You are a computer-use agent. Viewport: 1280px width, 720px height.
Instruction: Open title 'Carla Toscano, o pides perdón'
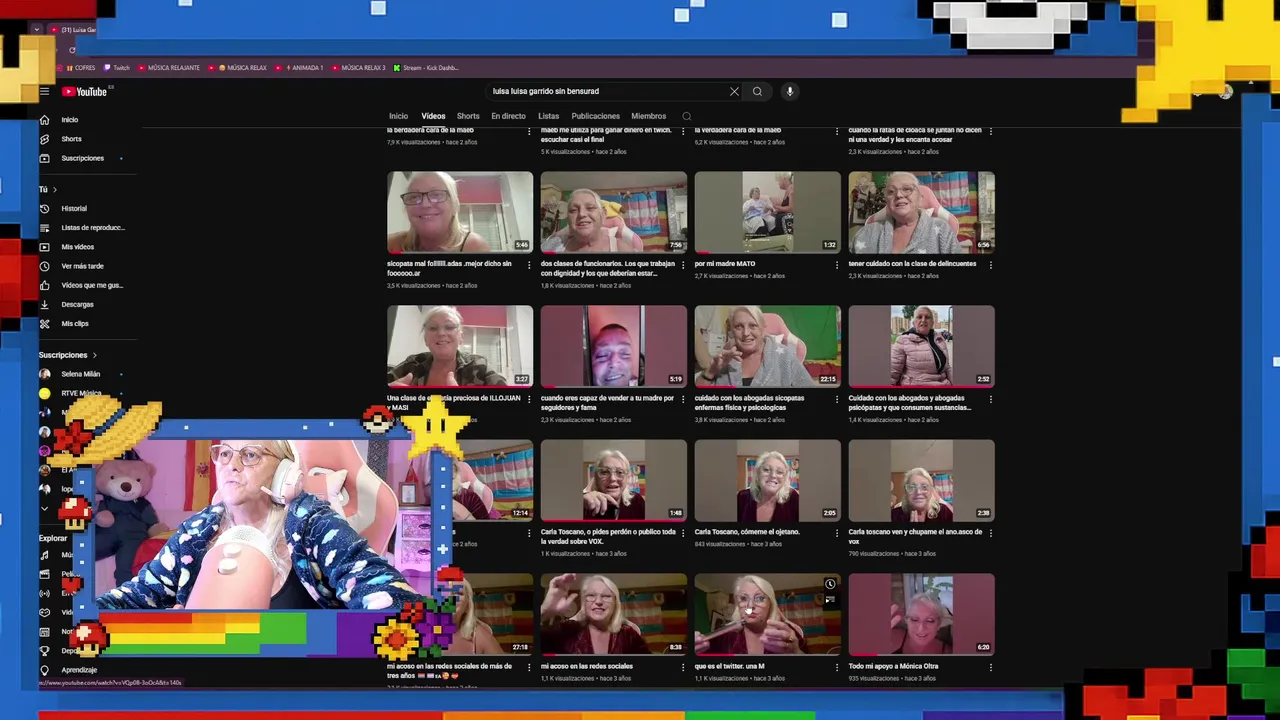(x=608, y=537)
